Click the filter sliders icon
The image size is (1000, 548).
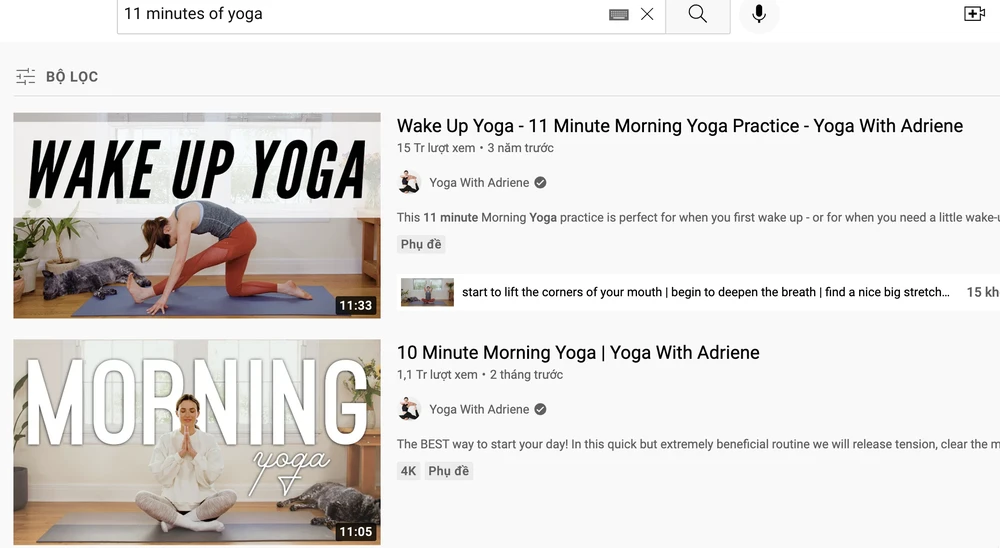click(x=26, y=77)
